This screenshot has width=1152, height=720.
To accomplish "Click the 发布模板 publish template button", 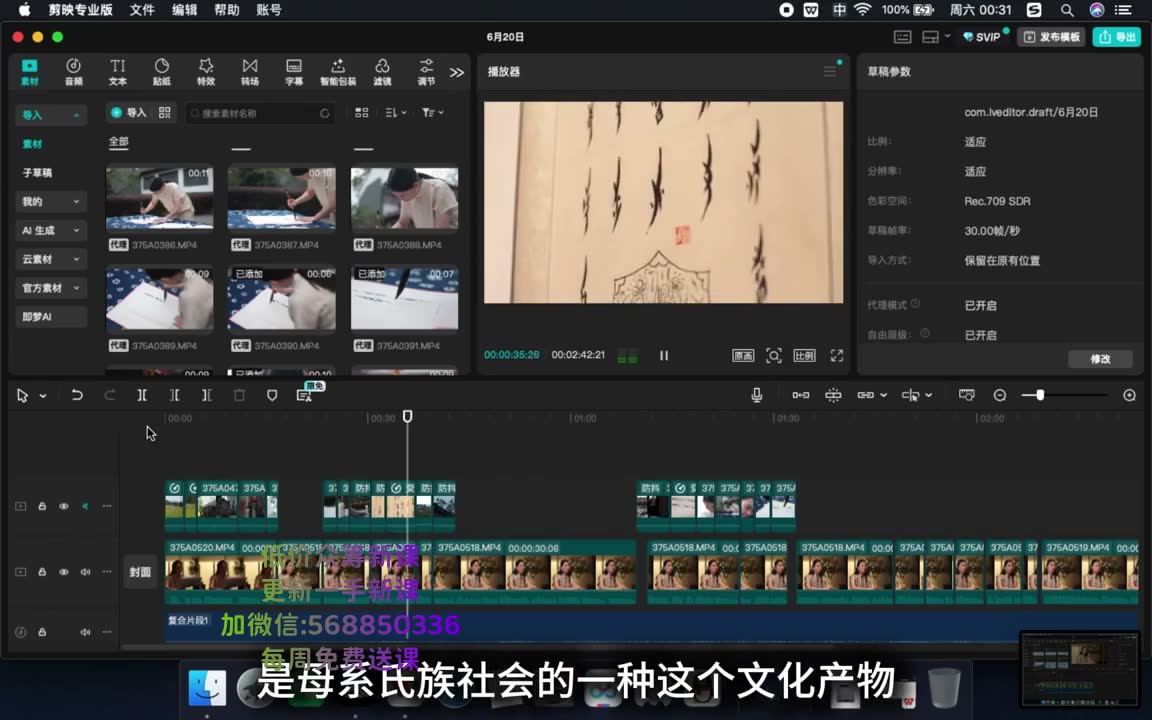I will tap(1052, 37).
